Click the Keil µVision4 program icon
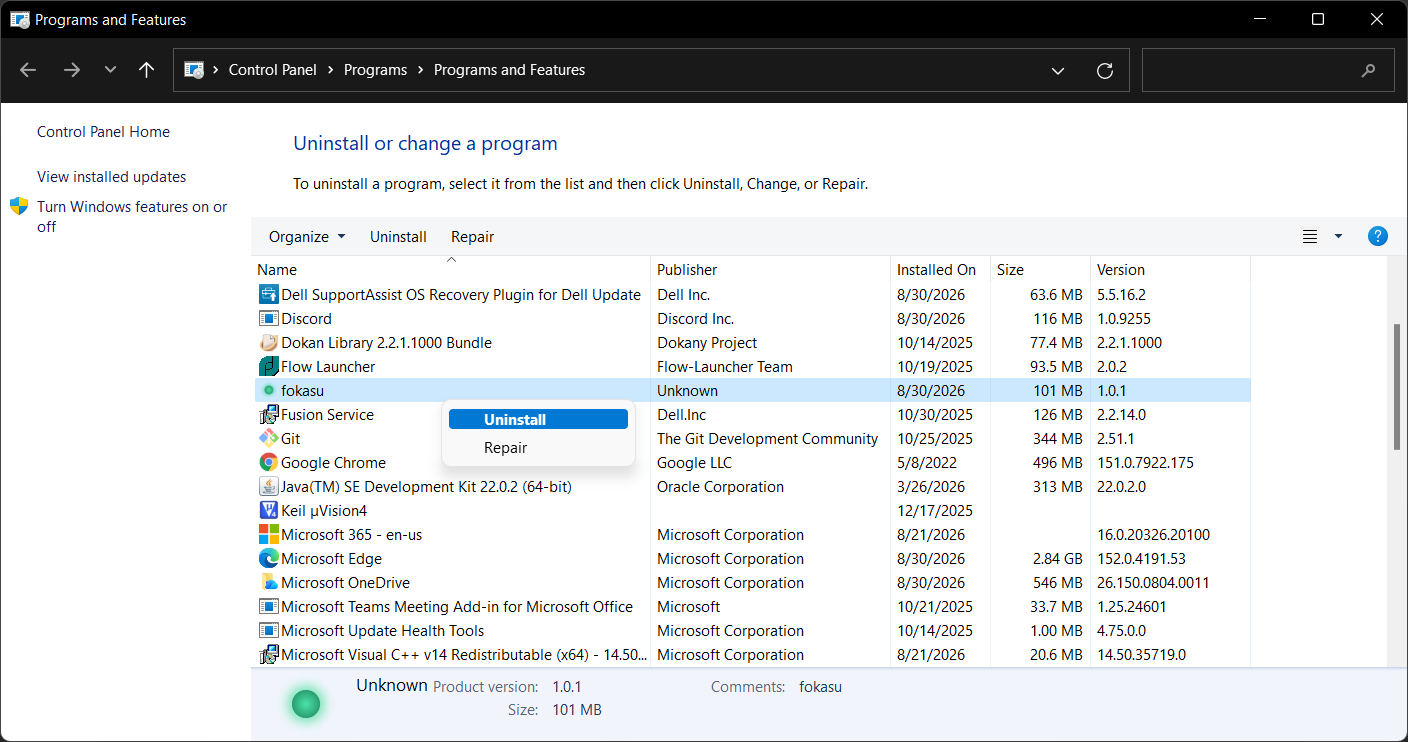Viewport: 1408px width, 742px height. click(x=268, y=511)
